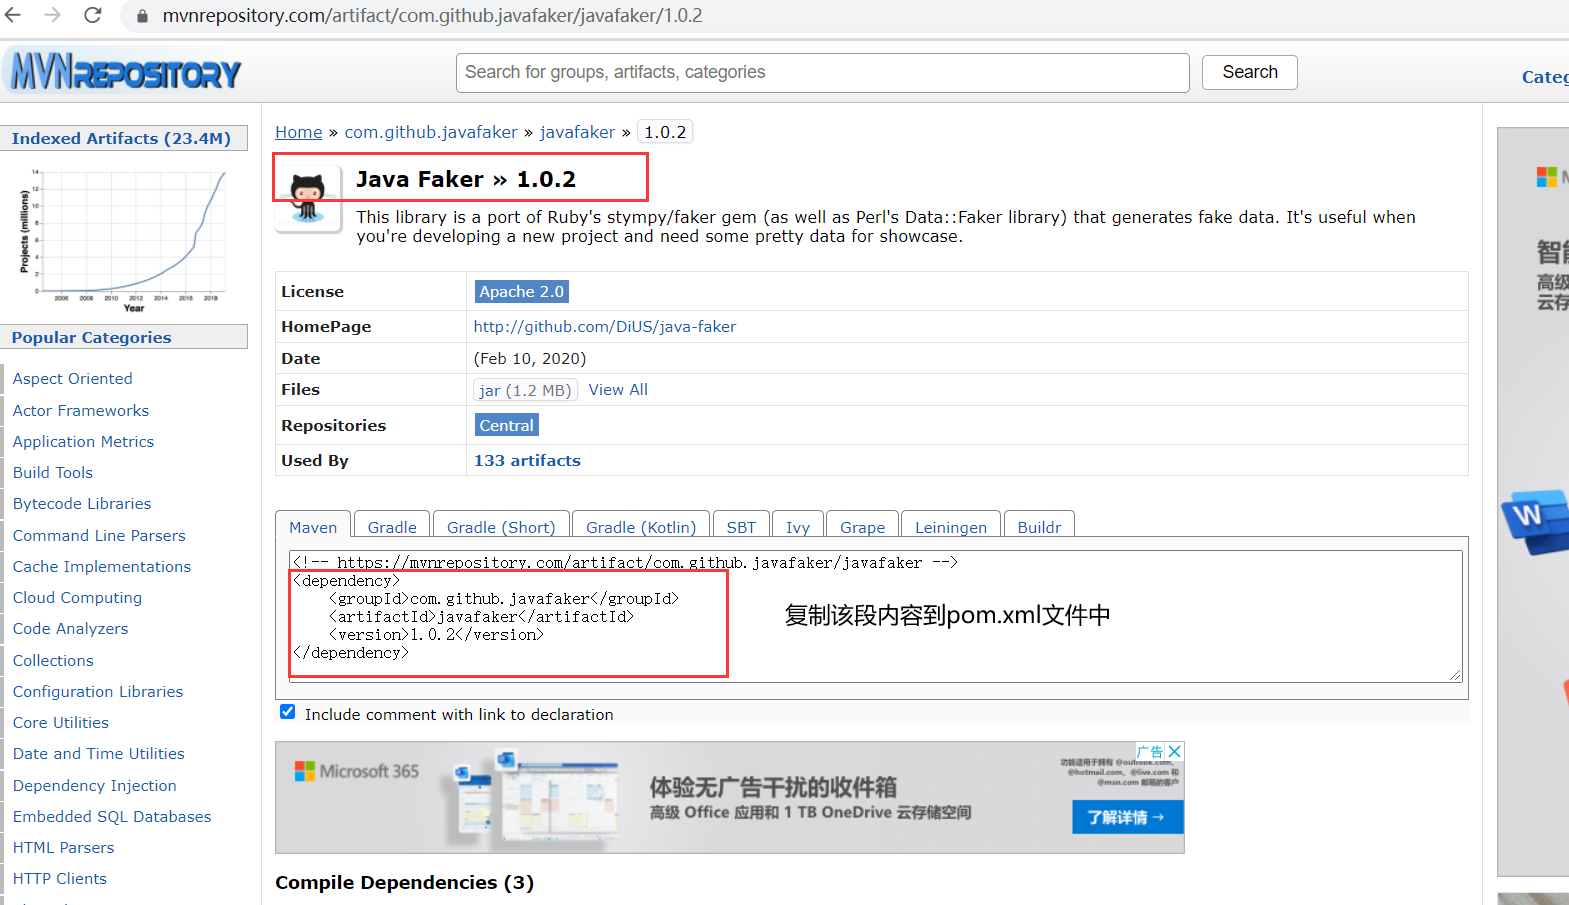
Task: Open the Configuration Libraries category
Action: pyautogui.click(x=97, y=691)
